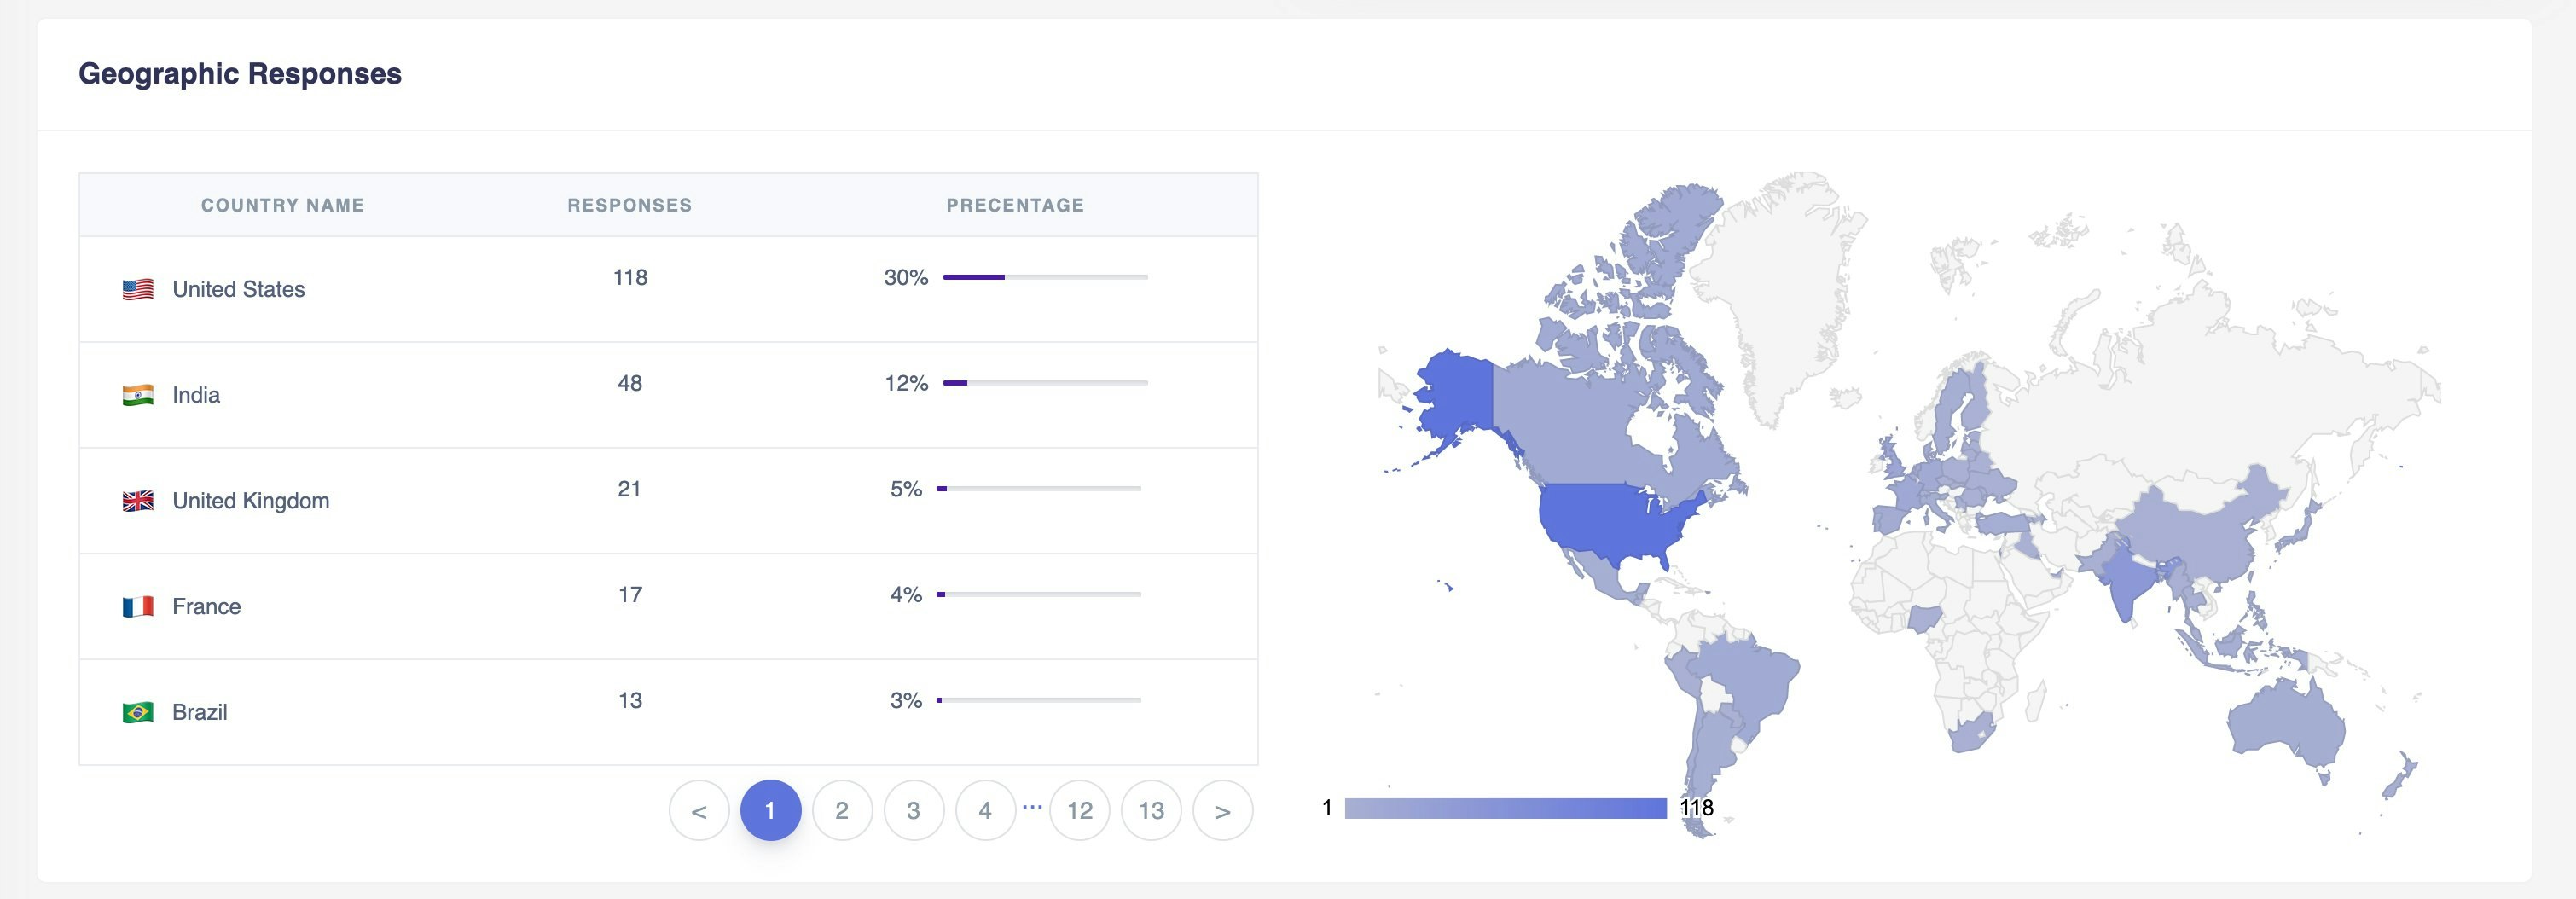Click the 4% percentage label
2576x899 pixels.
[906, 595]
